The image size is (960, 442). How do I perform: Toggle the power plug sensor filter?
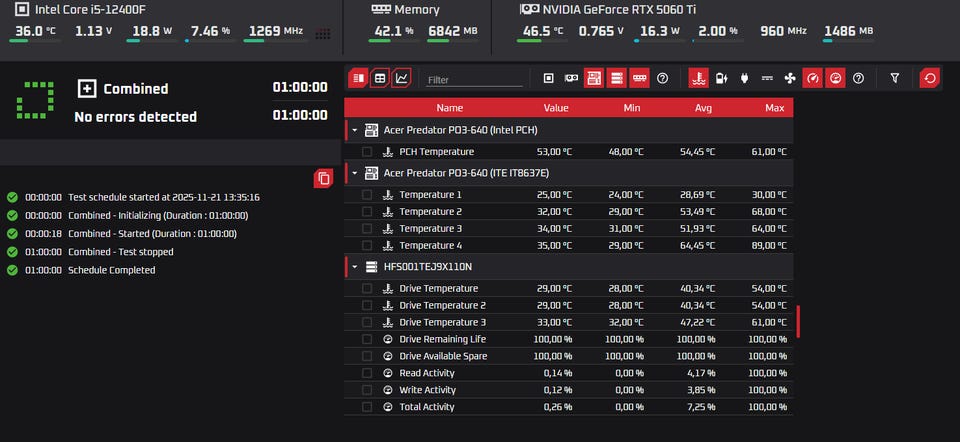[744, 78]
